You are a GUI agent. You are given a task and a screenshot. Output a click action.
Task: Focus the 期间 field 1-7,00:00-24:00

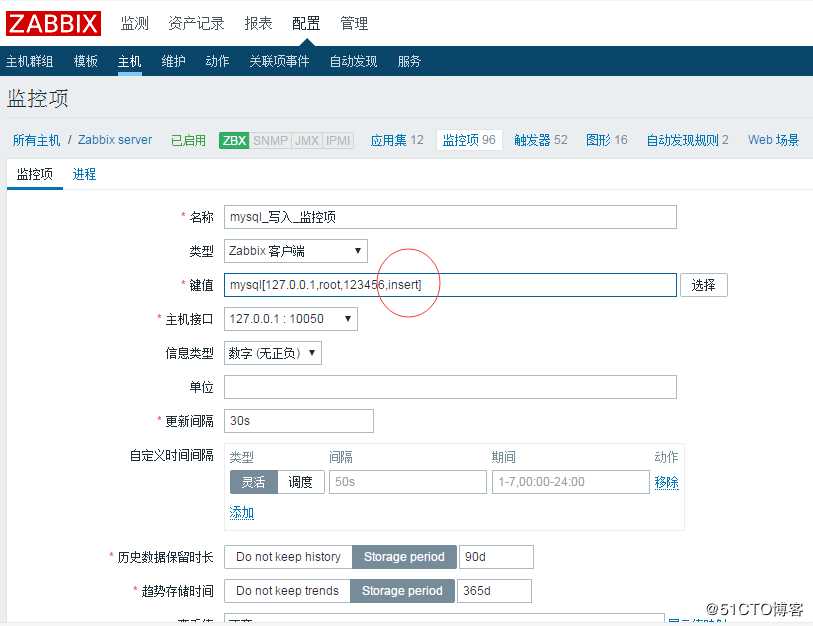pos(570,482)
